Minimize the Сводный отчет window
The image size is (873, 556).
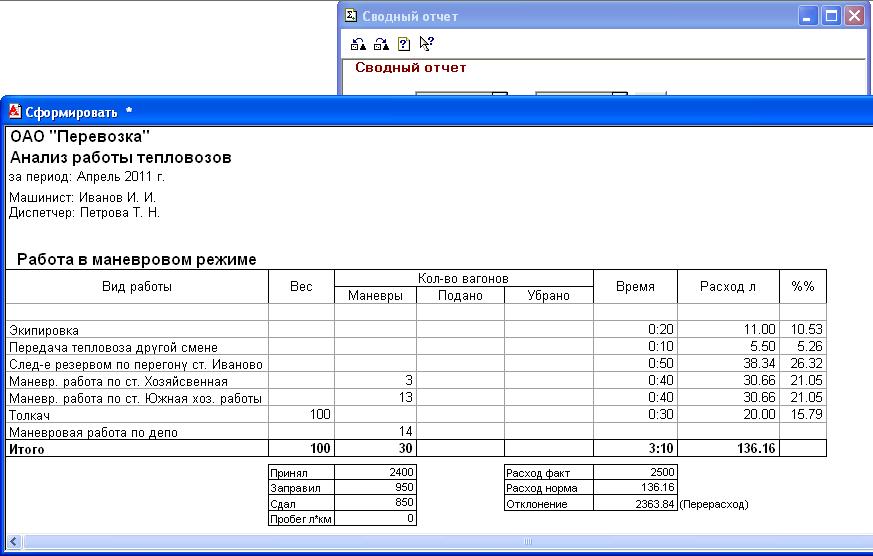point(806,16)
